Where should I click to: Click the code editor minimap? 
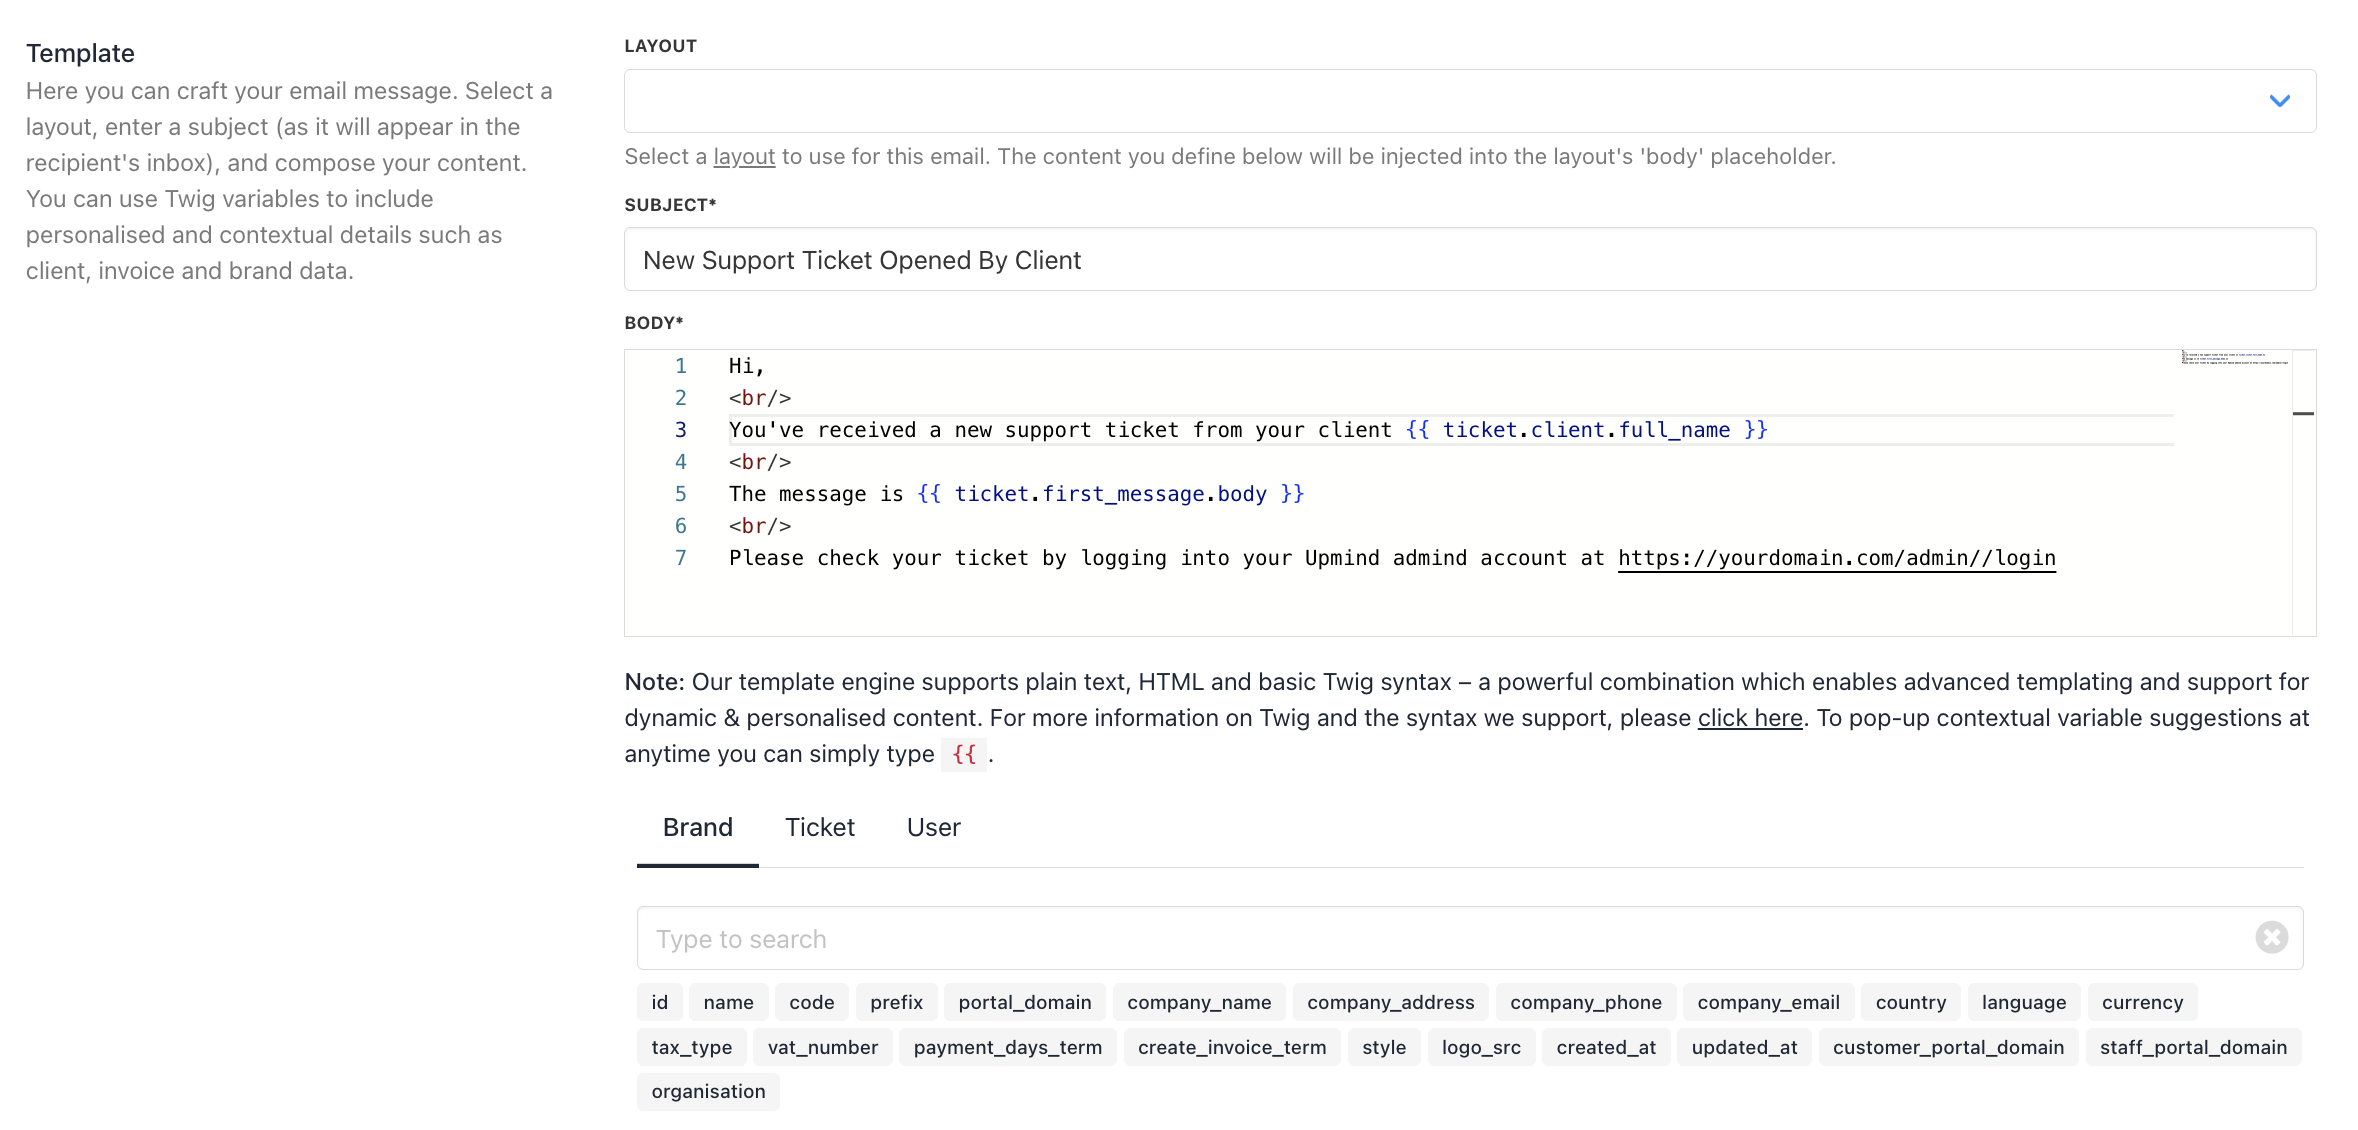pos(2234,358)
